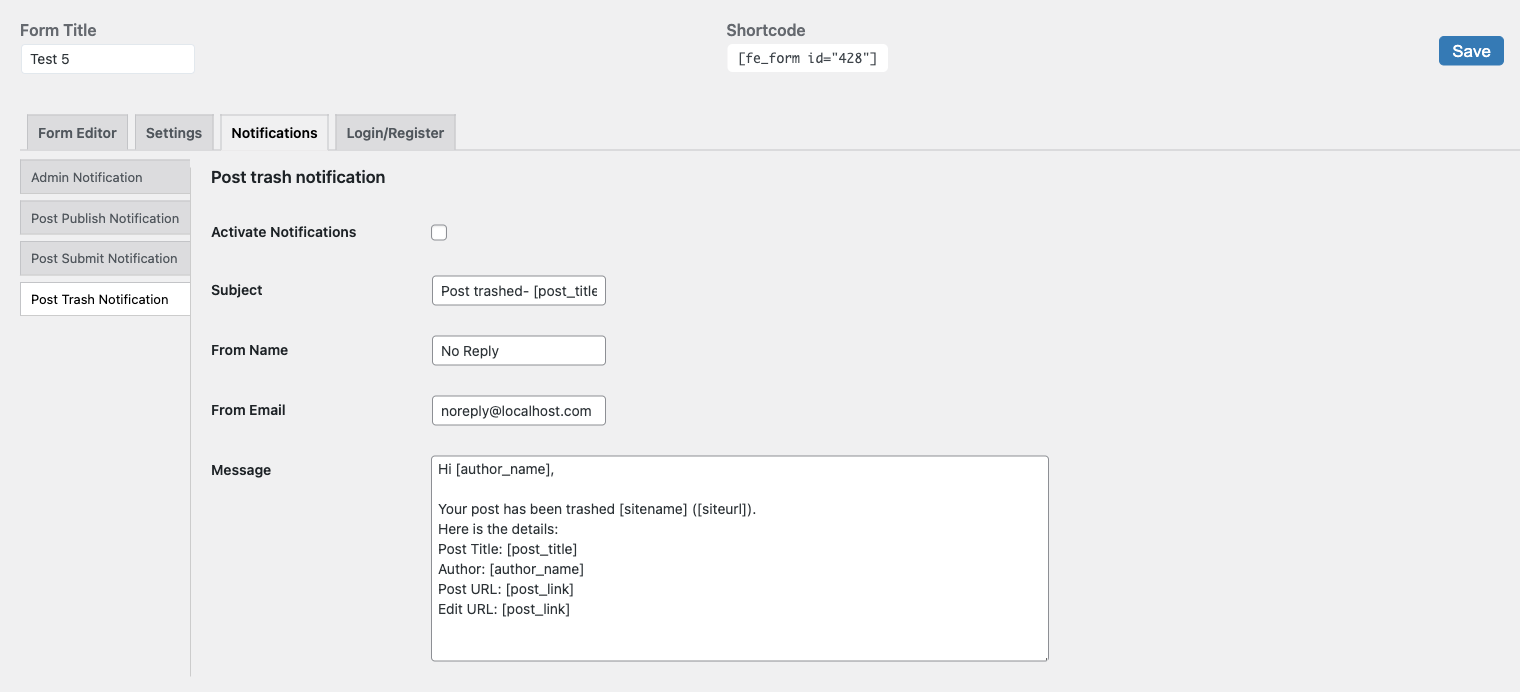The height and width of the screenshot is (692, 1520).
Task: Click the fe_form shortcode box
Action: click(807, 59)
